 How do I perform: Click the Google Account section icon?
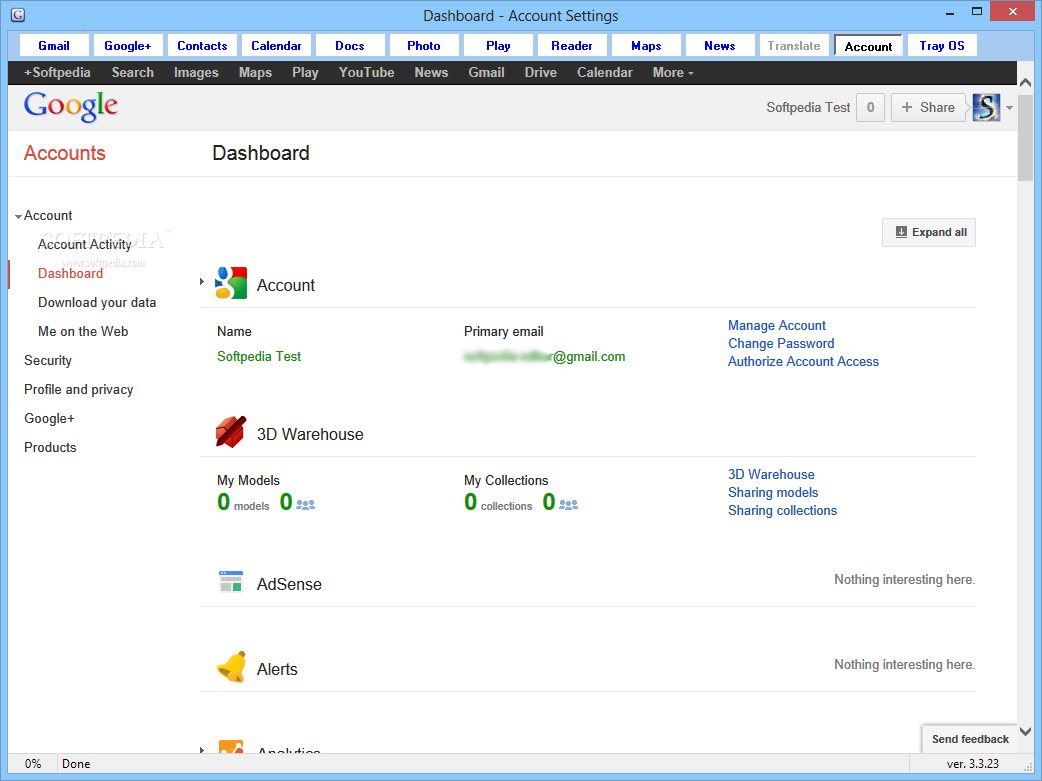tap(231, 283)
